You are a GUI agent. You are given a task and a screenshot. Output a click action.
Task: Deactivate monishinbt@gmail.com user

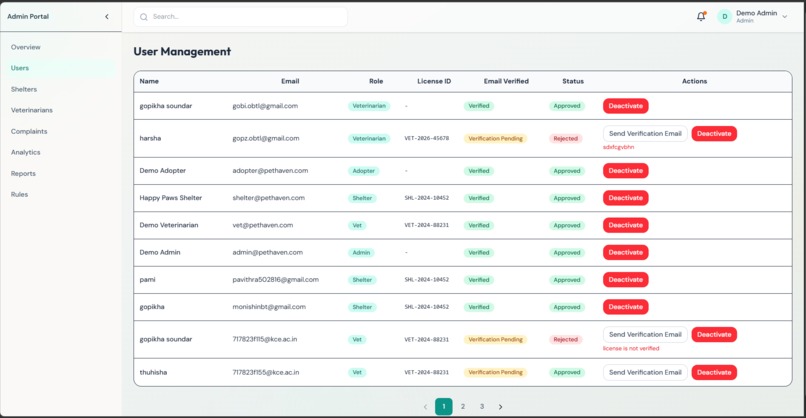pyautogui.click(x=626, y=307)
